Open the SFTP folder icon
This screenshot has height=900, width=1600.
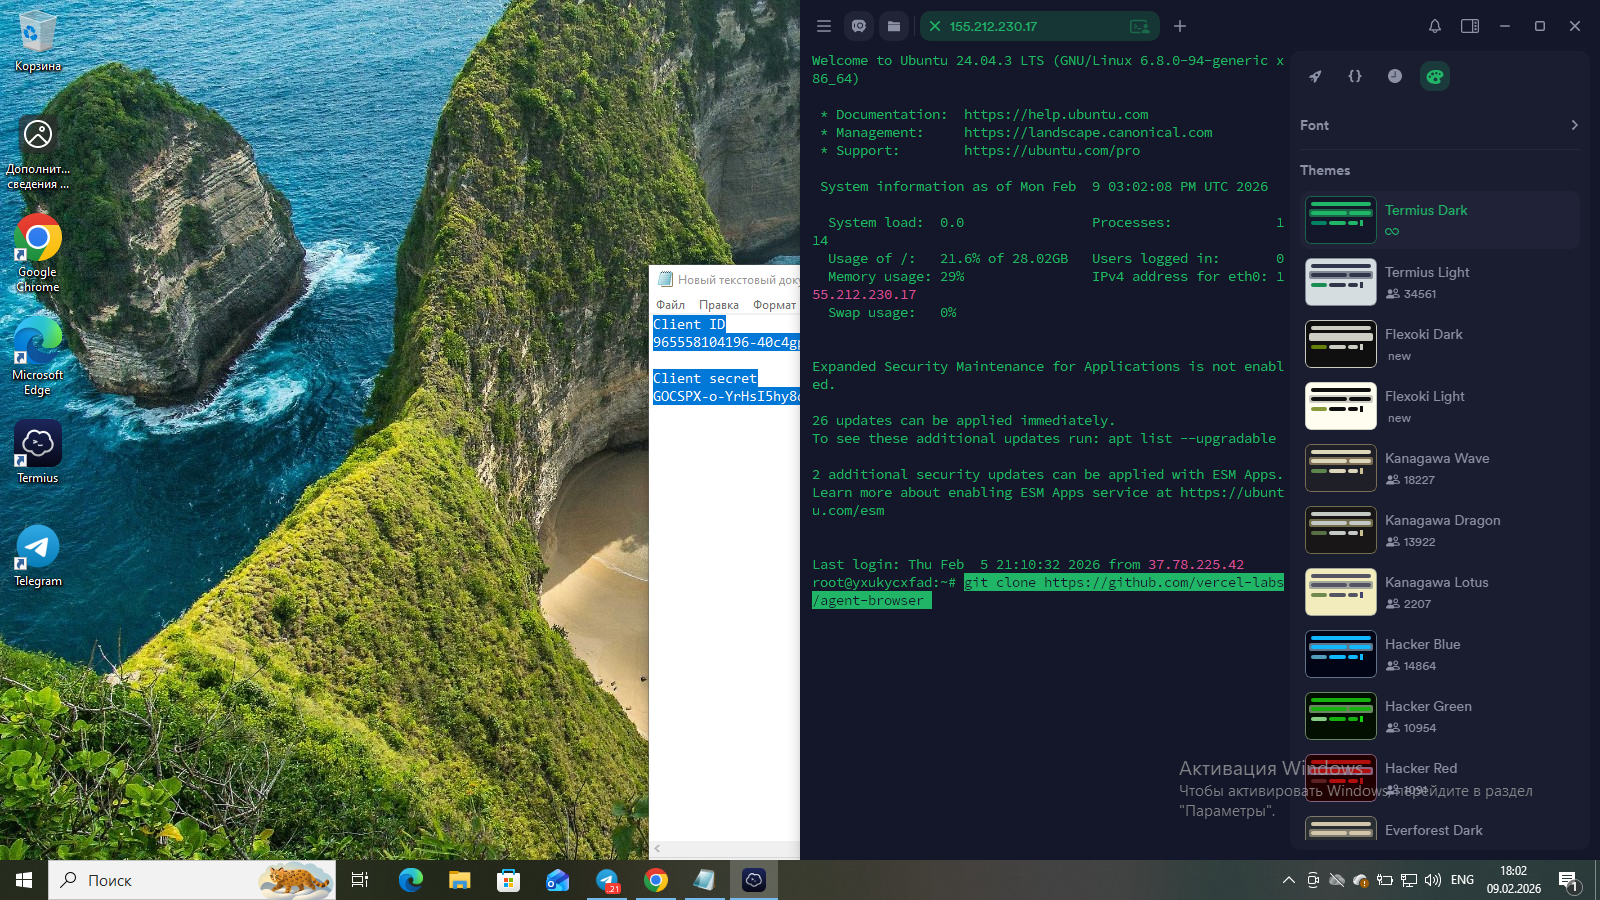tap(894, 26)
